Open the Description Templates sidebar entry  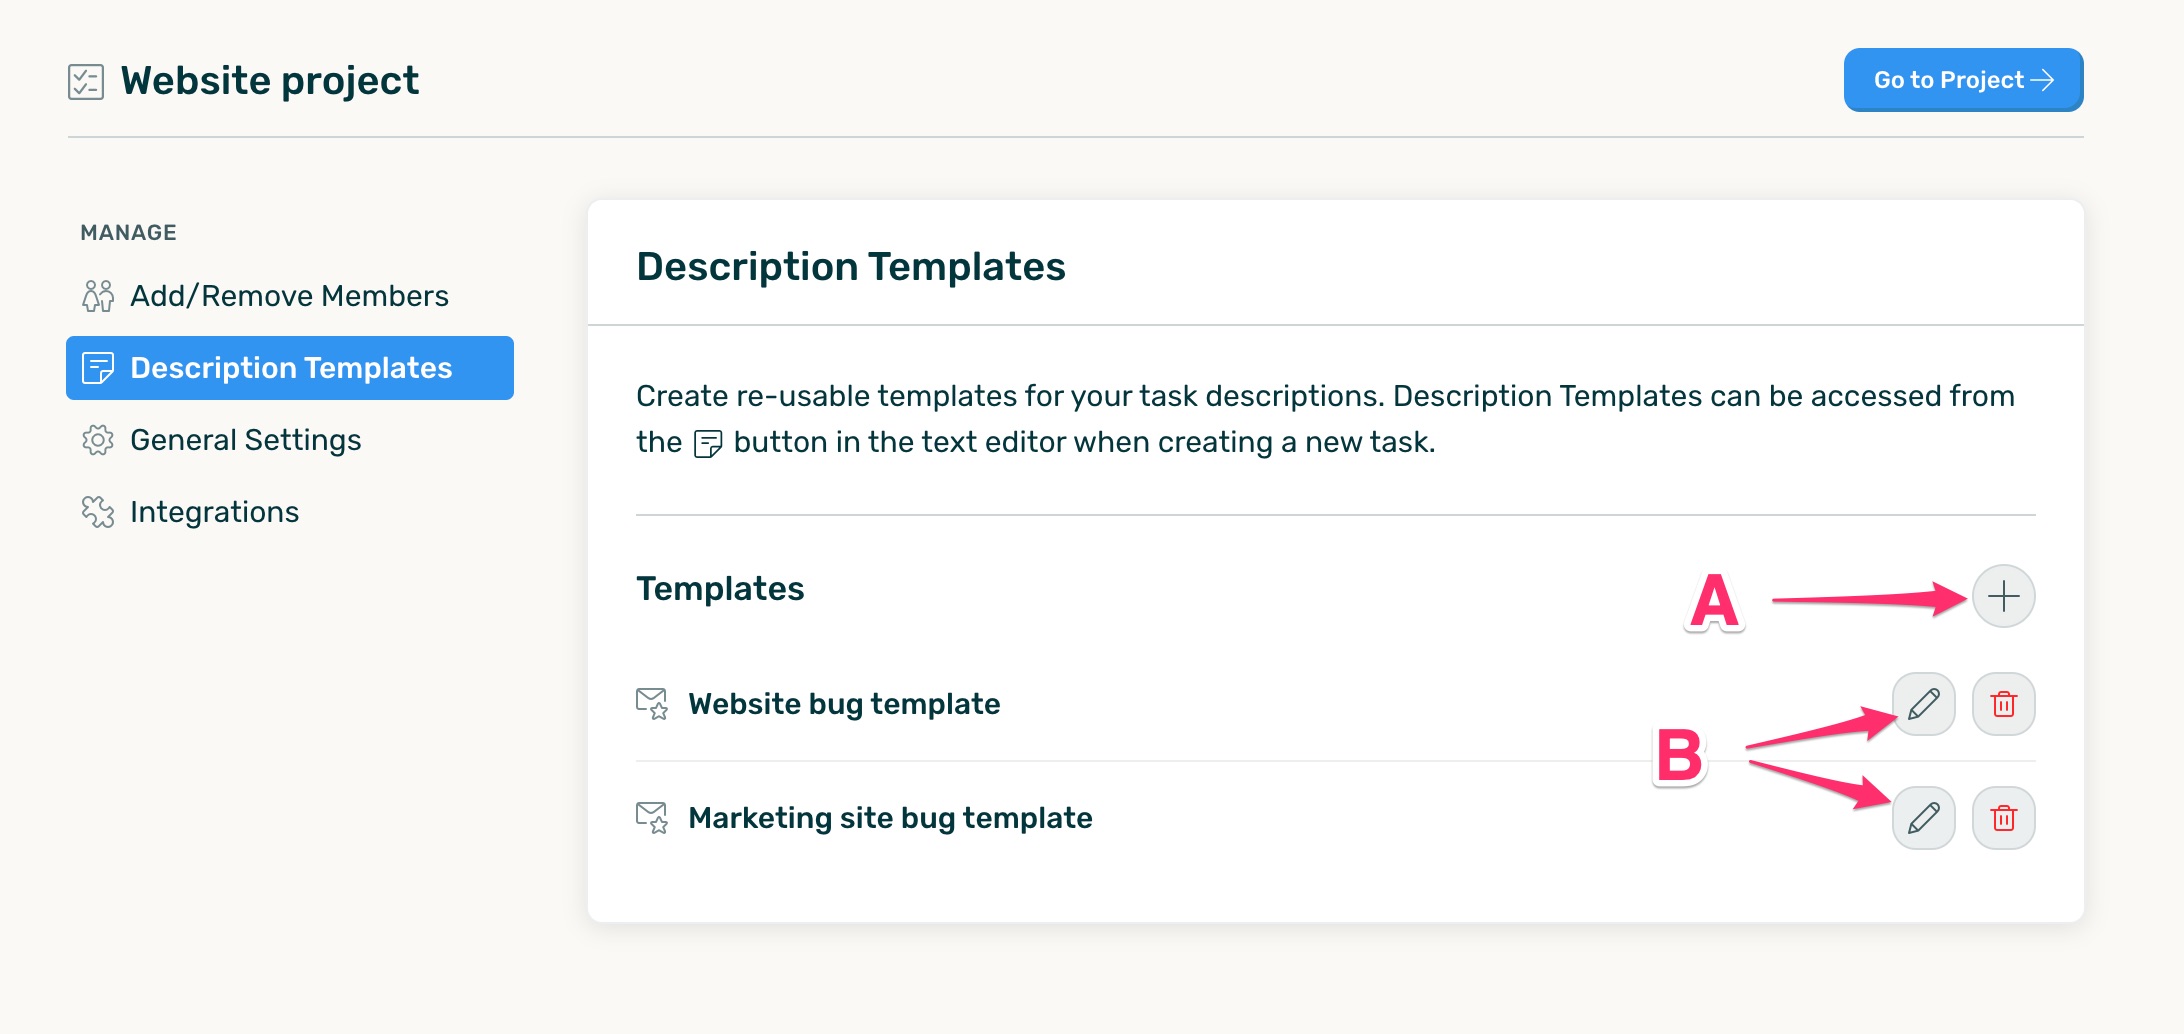(x=291, y=367)
